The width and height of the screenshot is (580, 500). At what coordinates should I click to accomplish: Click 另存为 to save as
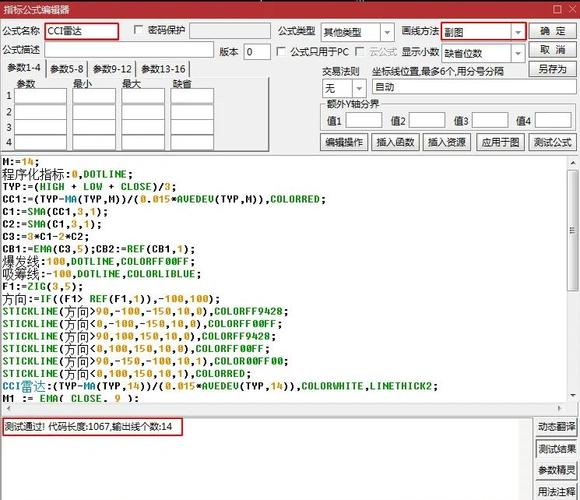tap(552, 69)
